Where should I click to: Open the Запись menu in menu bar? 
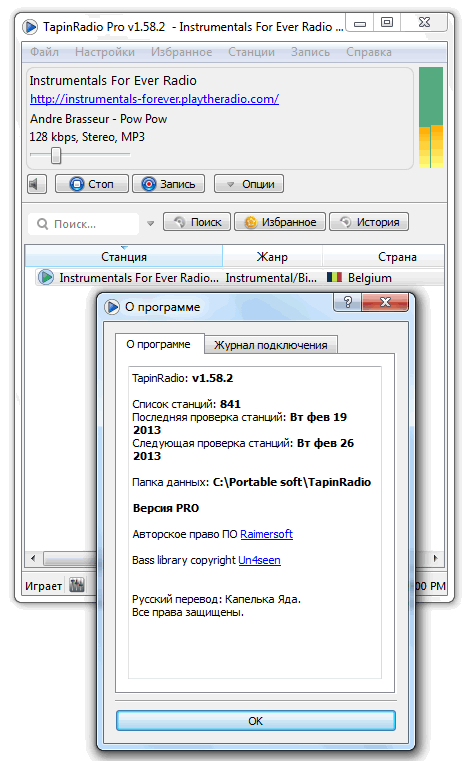(310, 52)
